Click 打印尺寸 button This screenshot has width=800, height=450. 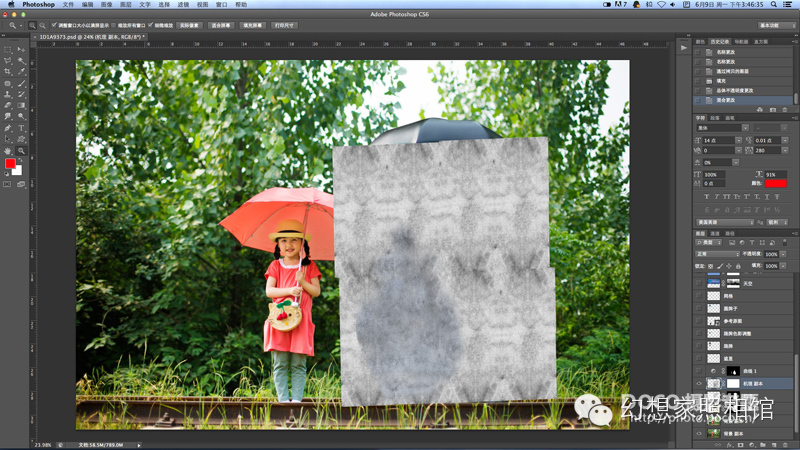click(284, 26)
